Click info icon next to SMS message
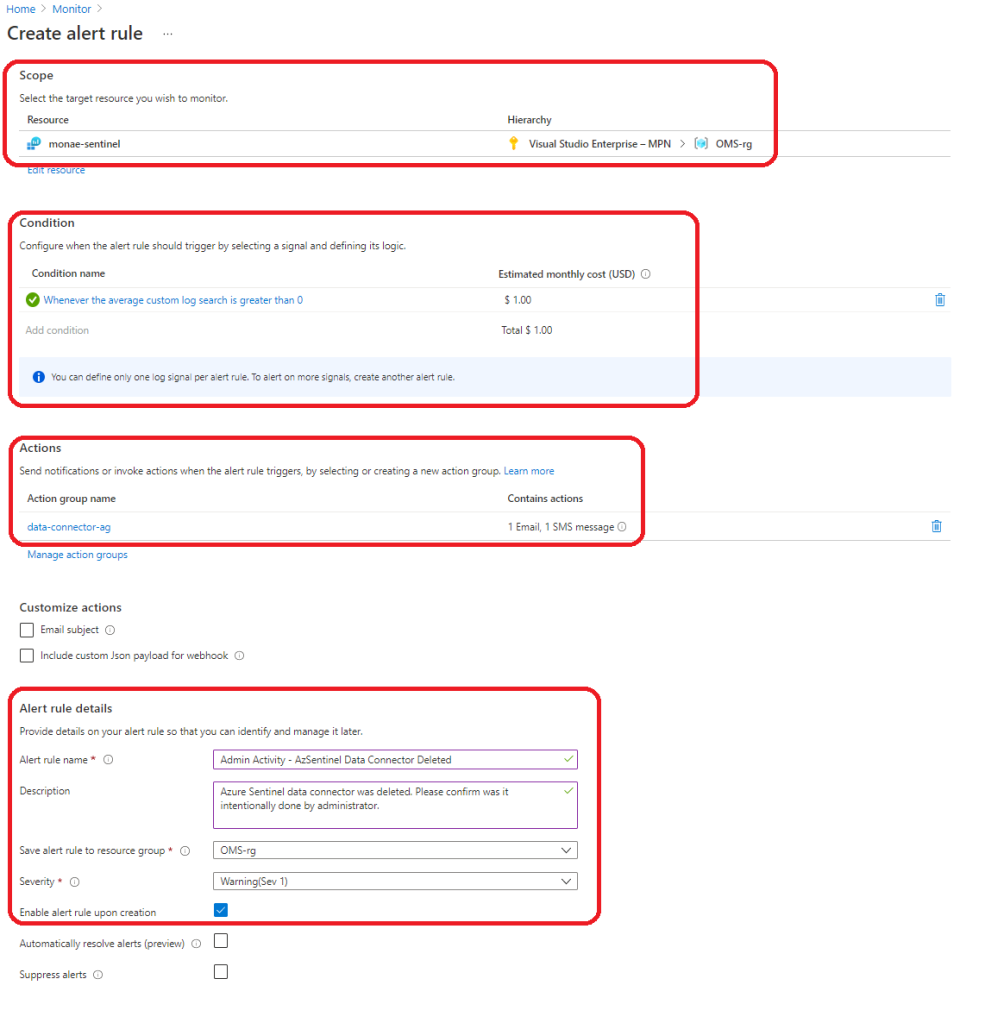The image size is (985, 1023). pyautogui.click(x=622, y=527)
